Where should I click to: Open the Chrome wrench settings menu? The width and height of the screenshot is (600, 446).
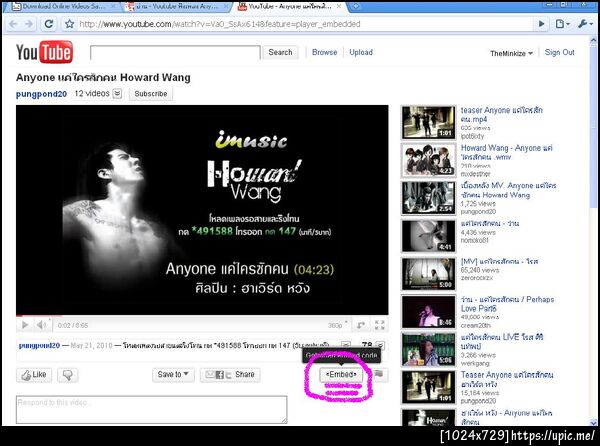click(x=585, y=24)
